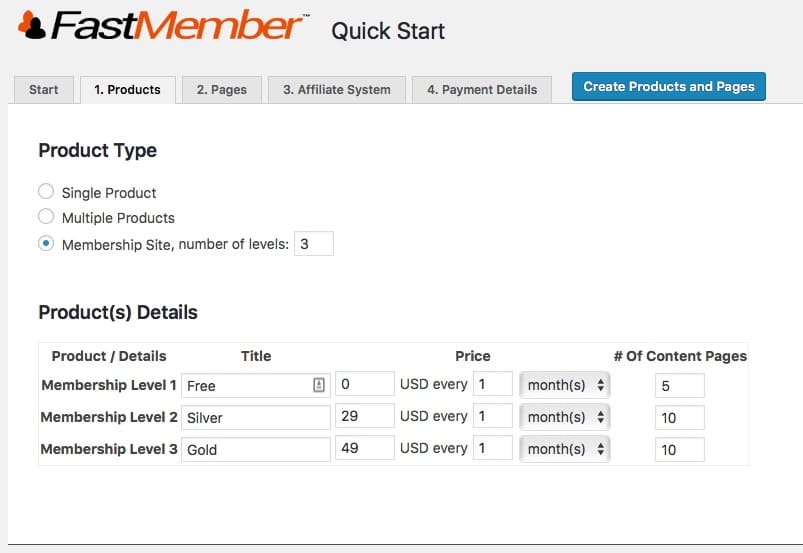The image size is (803, 553).
Task: Click the Product(s) Details heading
Action: [118, 312]
